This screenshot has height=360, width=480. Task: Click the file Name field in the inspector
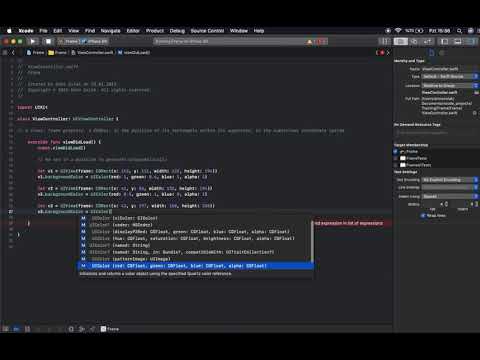click(x=450, y=69)
